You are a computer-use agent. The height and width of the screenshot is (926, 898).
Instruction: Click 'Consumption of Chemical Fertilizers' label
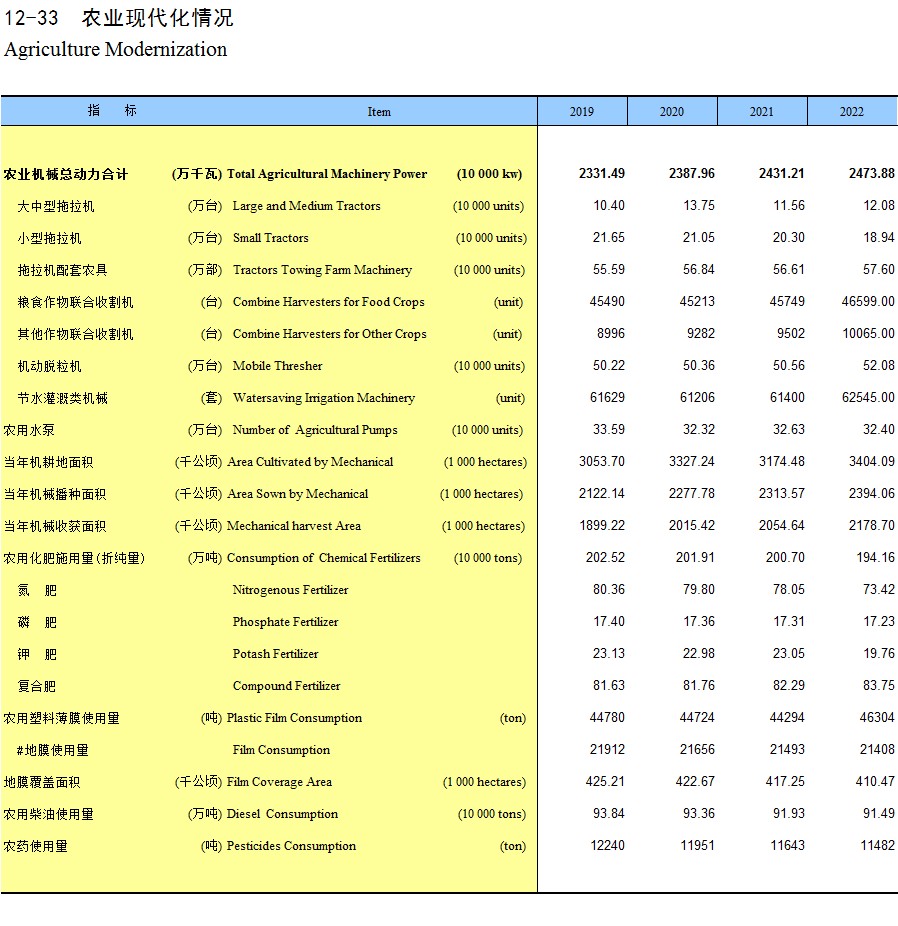(324, 557)
